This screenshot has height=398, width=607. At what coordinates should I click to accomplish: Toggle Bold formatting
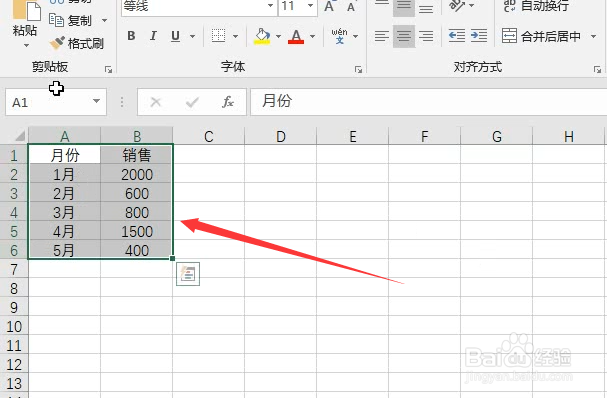[131, 36]
